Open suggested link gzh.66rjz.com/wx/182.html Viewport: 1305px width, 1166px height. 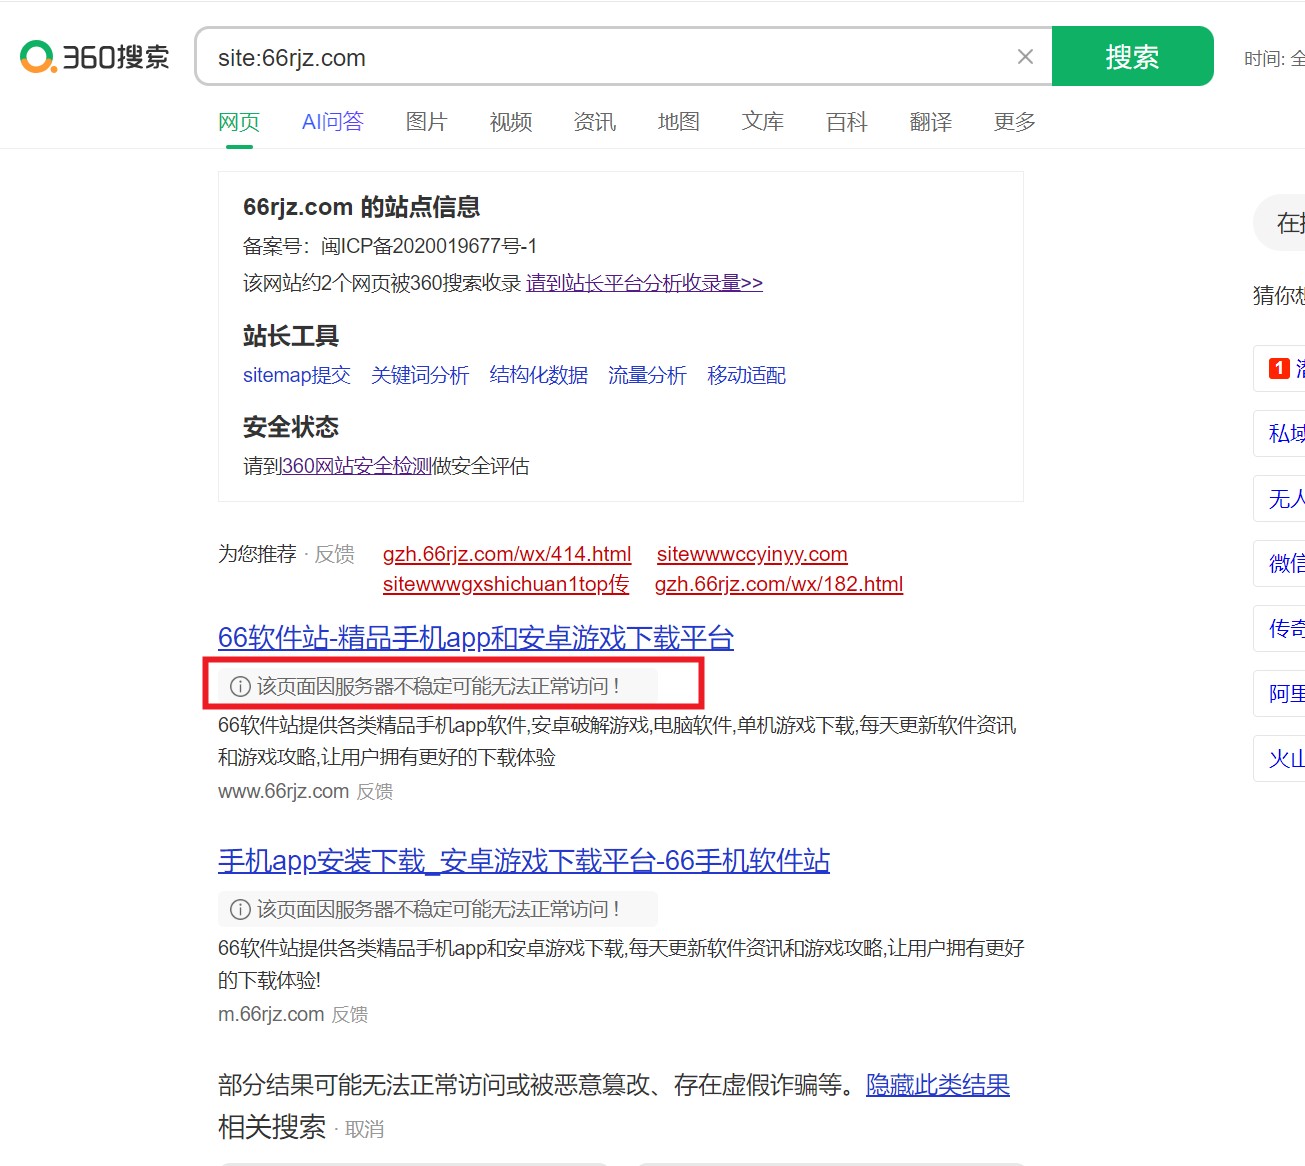[779, 584]
